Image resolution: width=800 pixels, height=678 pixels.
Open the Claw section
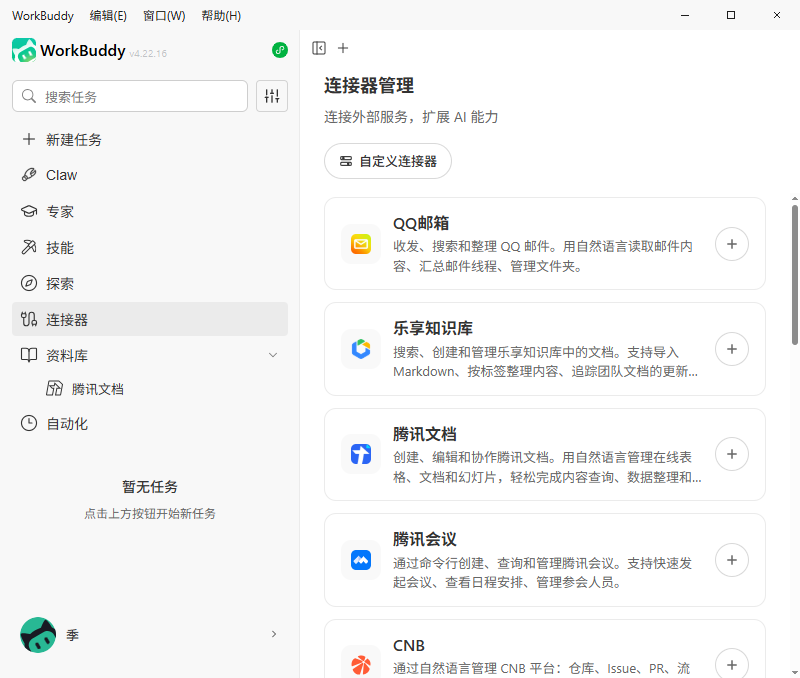(150, 175)
